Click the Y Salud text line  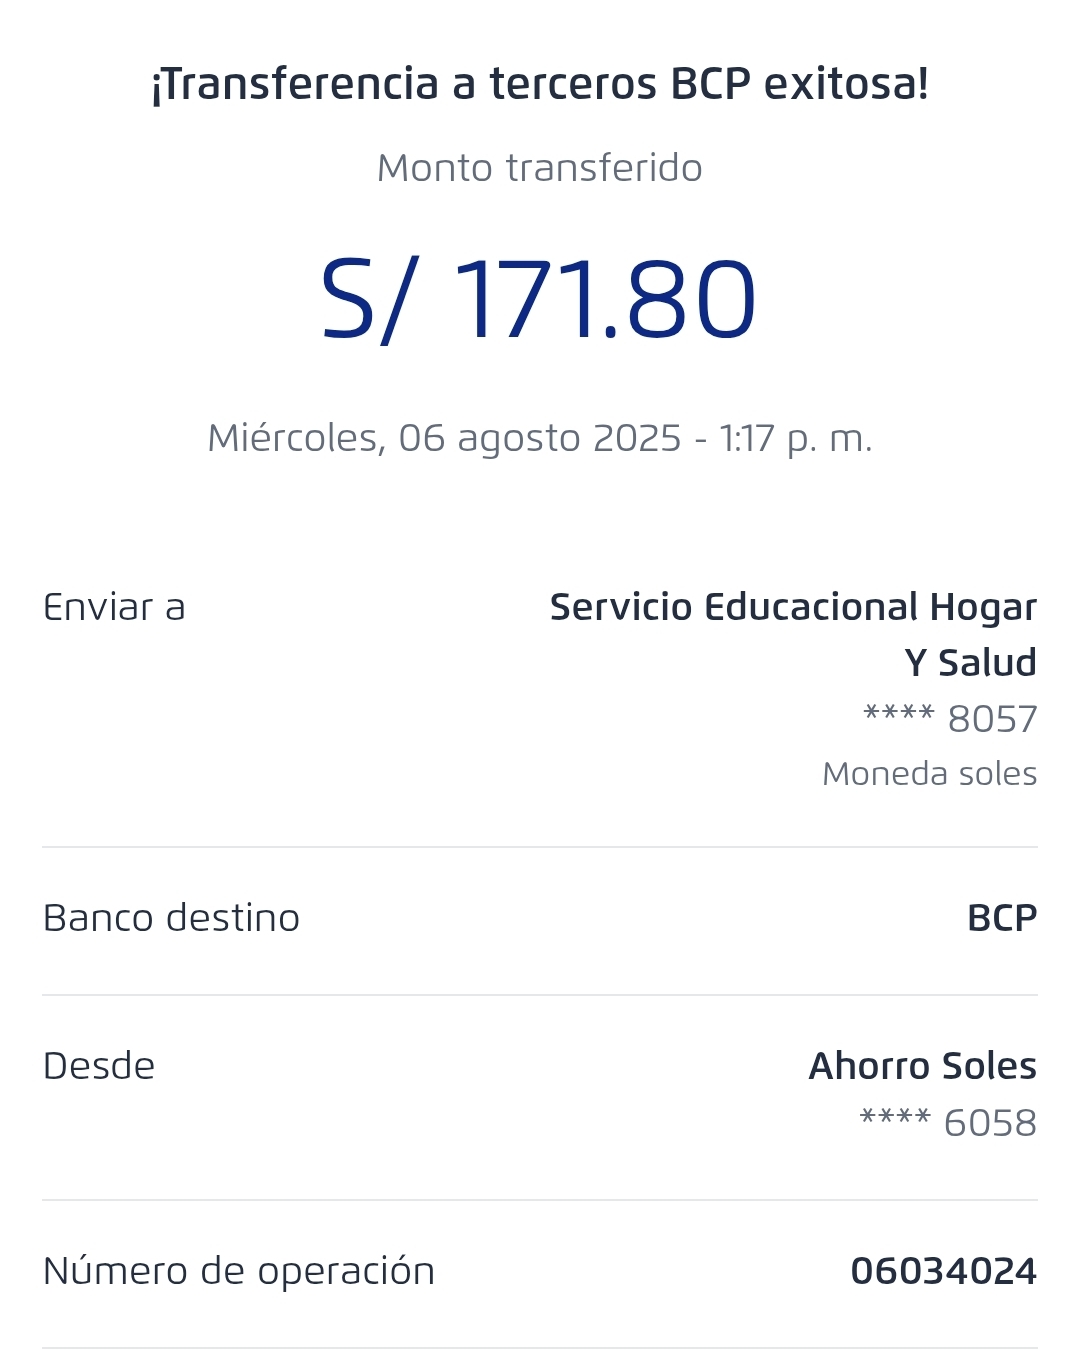[970, 663]
